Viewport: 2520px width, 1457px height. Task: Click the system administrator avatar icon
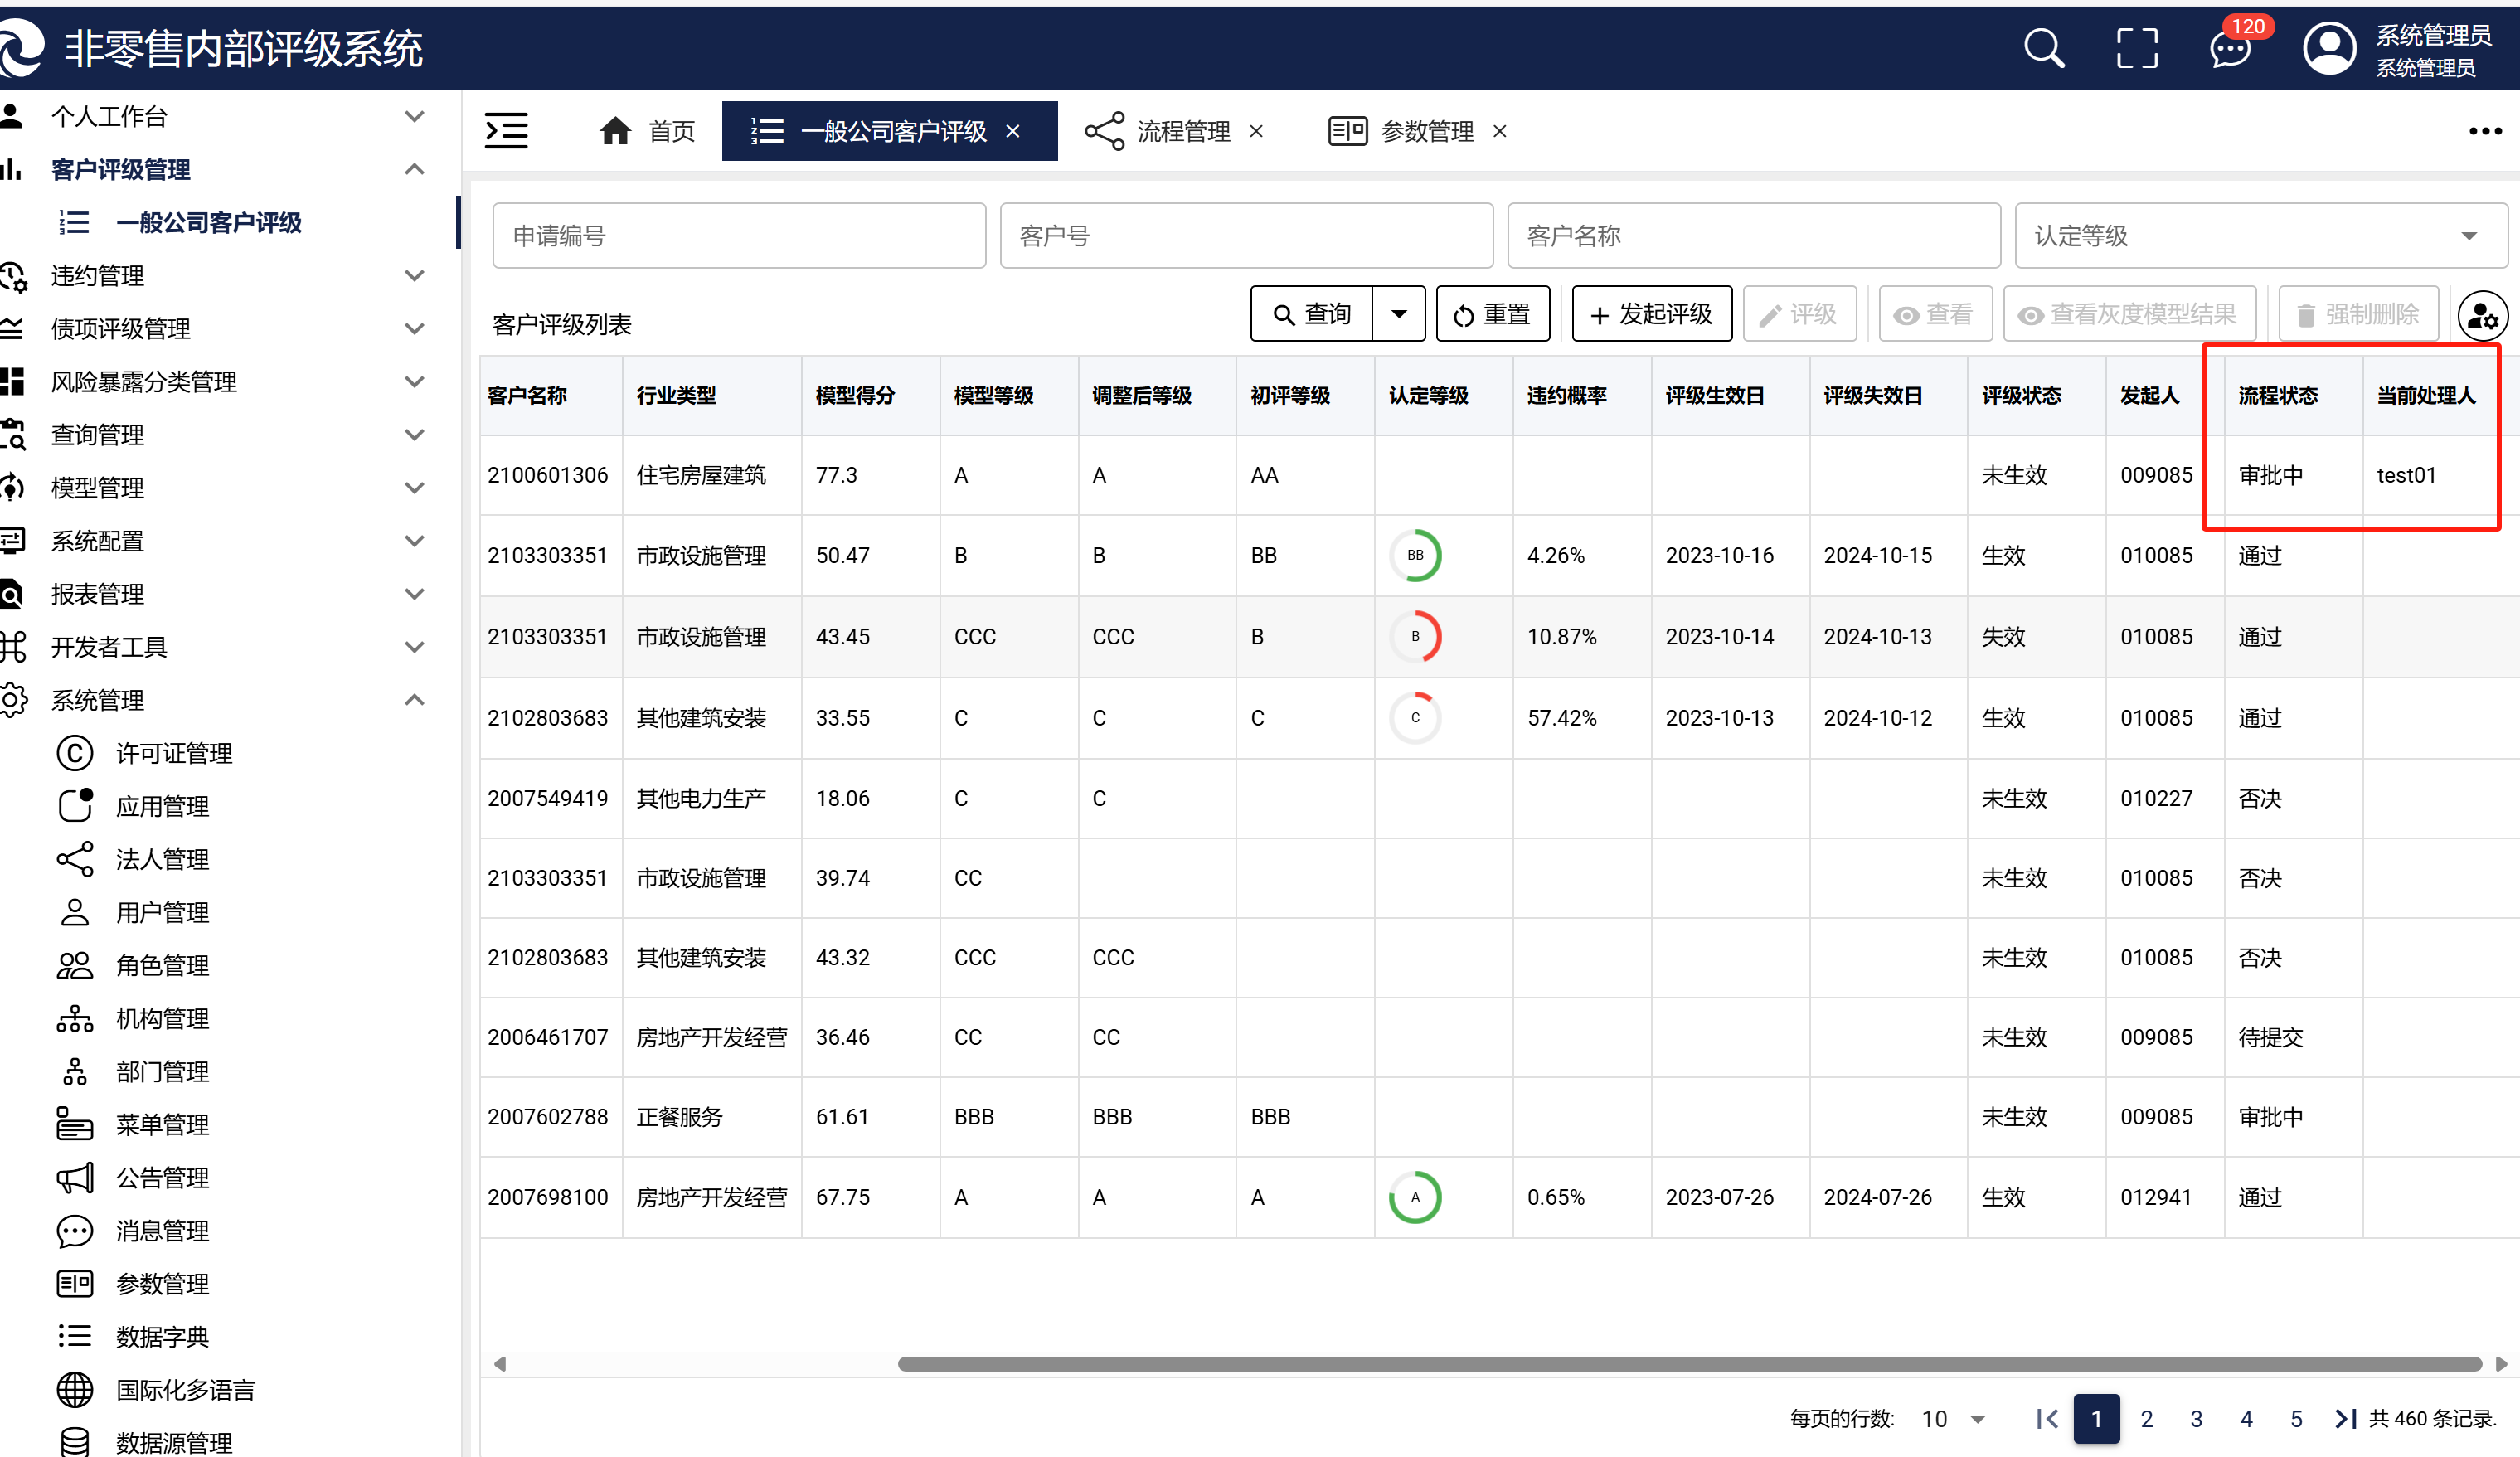[x=2329, y=48]
